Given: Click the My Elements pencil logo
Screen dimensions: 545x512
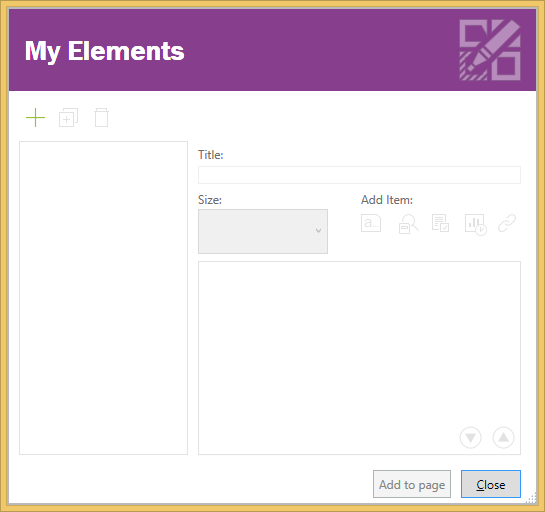Looking at the screenshot, I should 490,50.
